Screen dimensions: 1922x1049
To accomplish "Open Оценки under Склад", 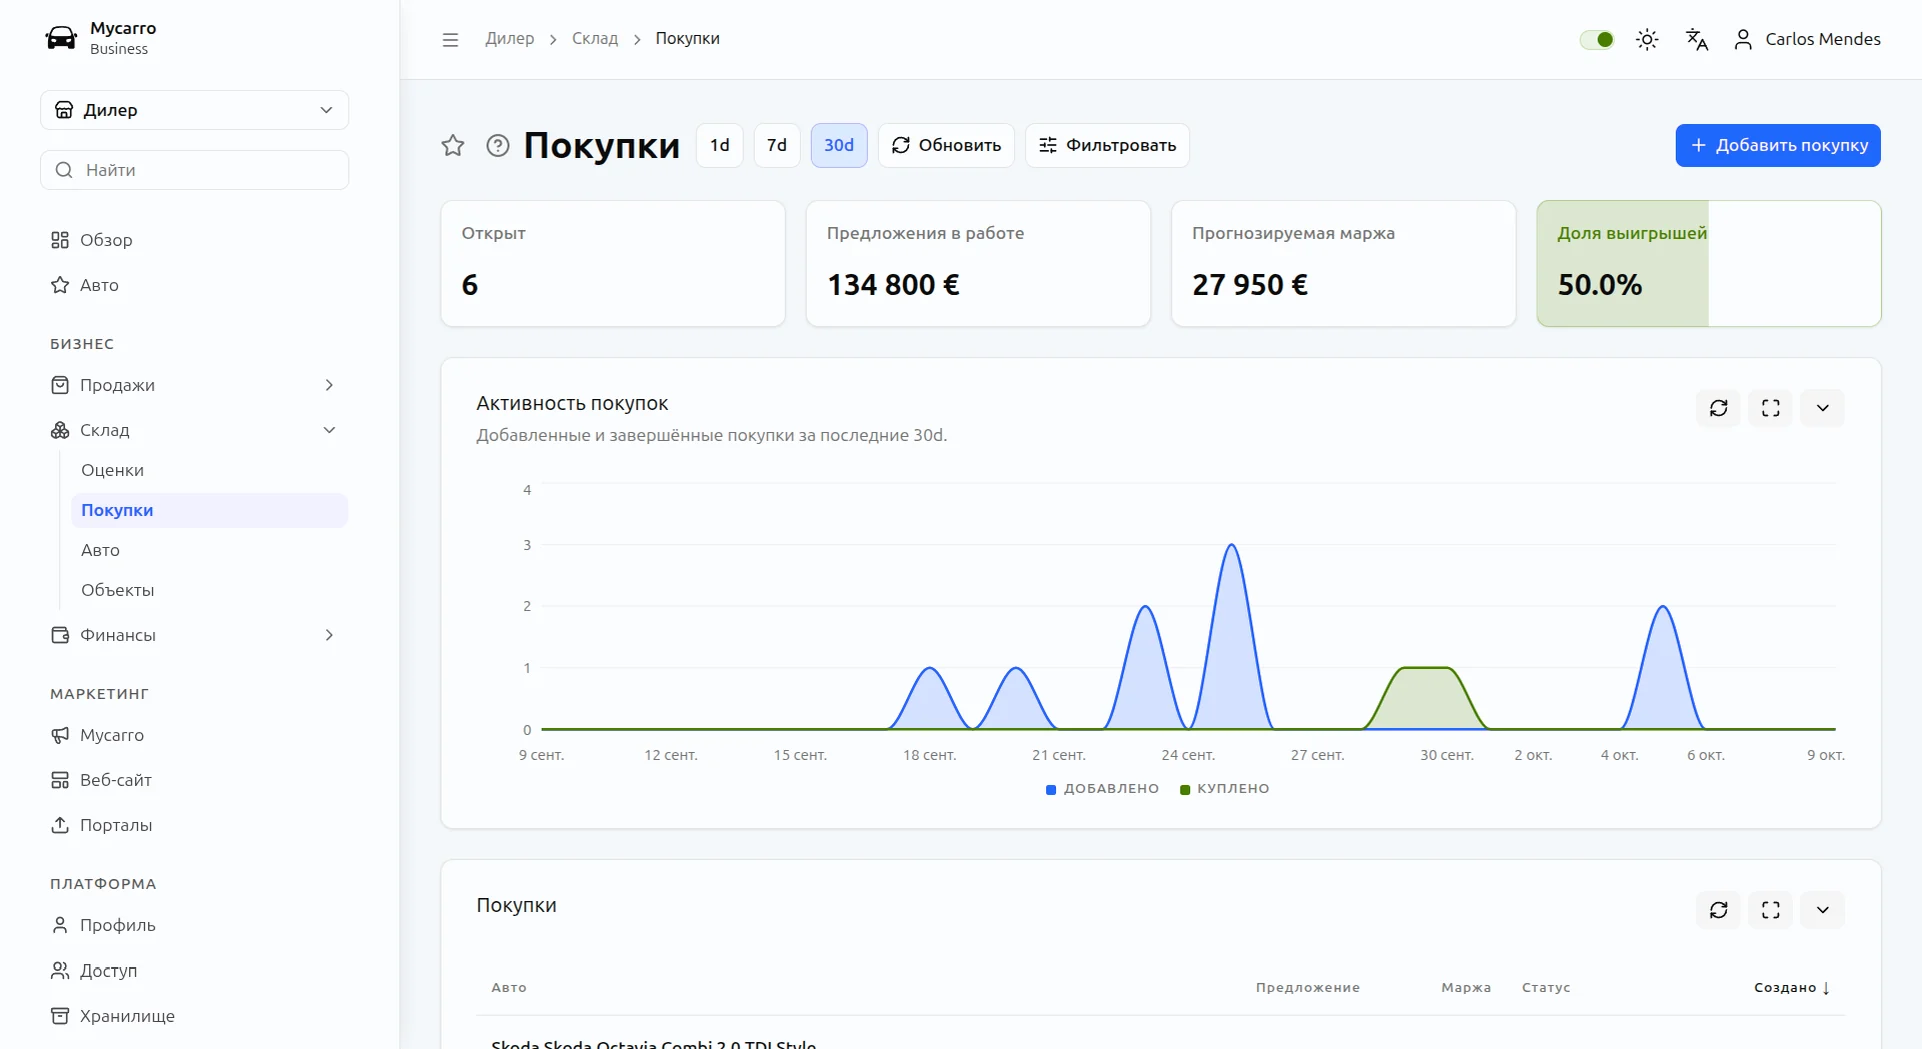I will pyautogui.click(x=209, y=470).
